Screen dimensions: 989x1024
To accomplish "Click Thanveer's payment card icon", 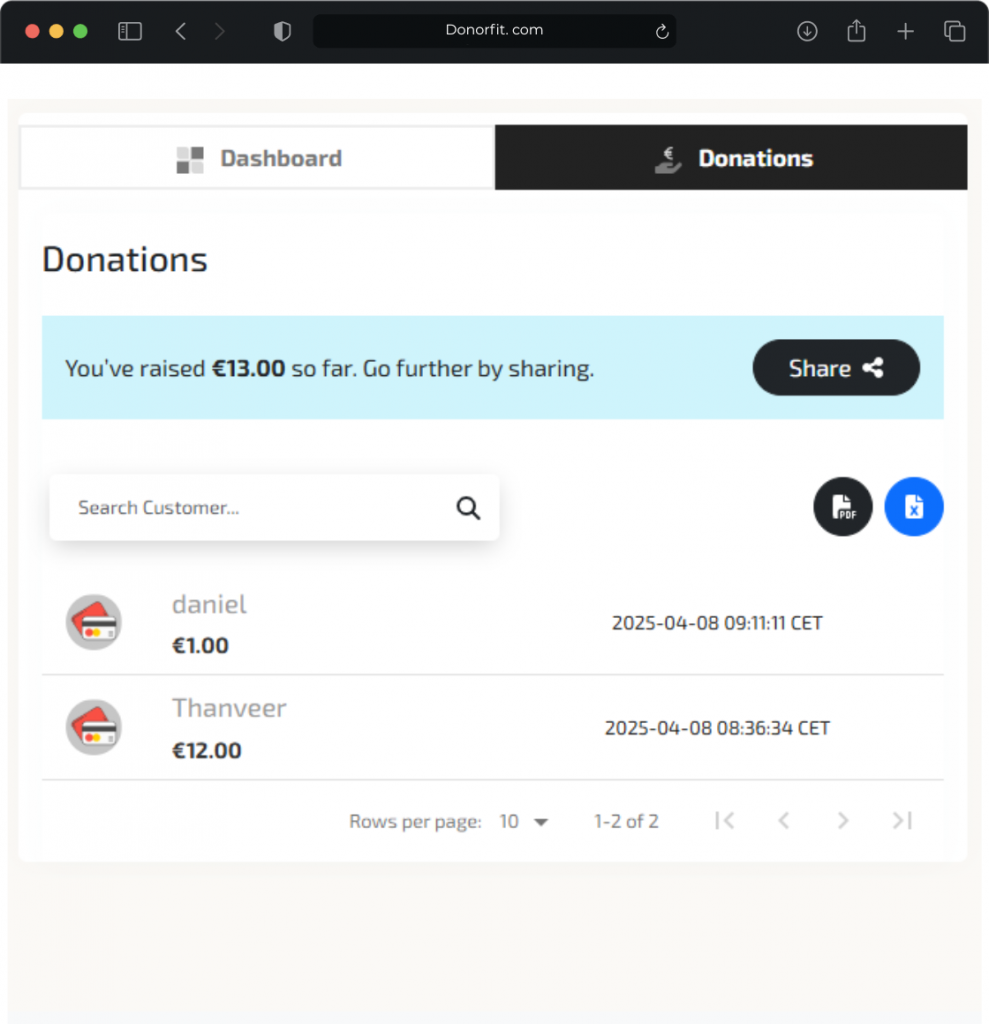I will [x=94, y=727].
